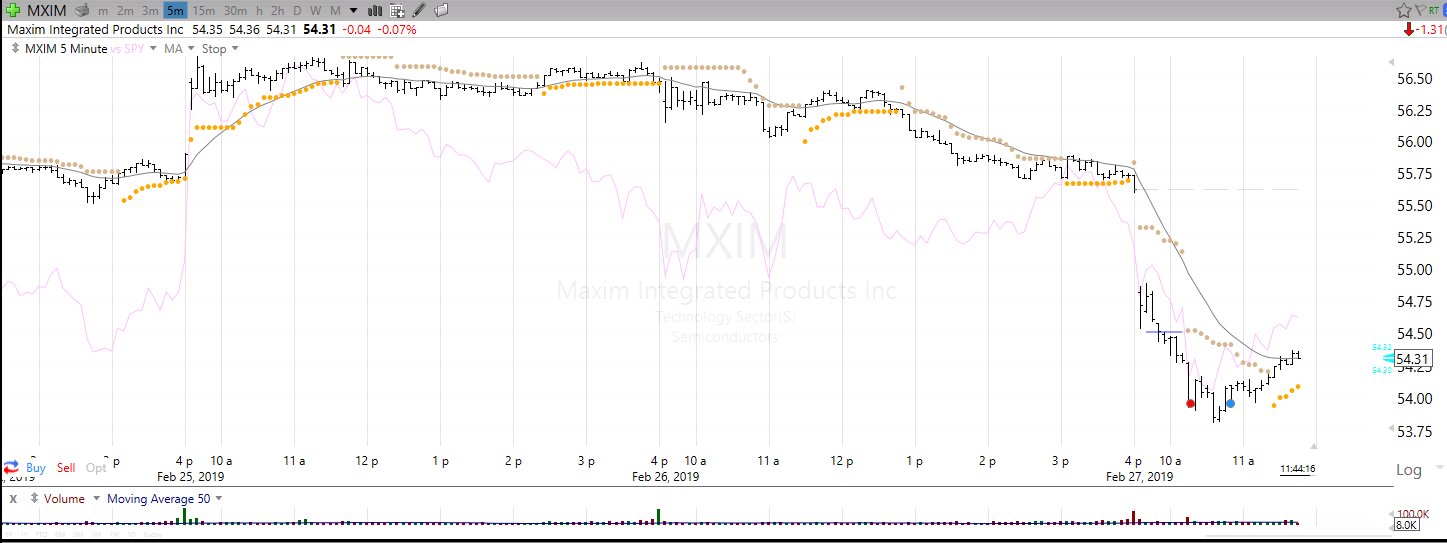Click the green plus add symbol icon
Viewport: 1447px width, 543px height.
[x=13, y=10]
